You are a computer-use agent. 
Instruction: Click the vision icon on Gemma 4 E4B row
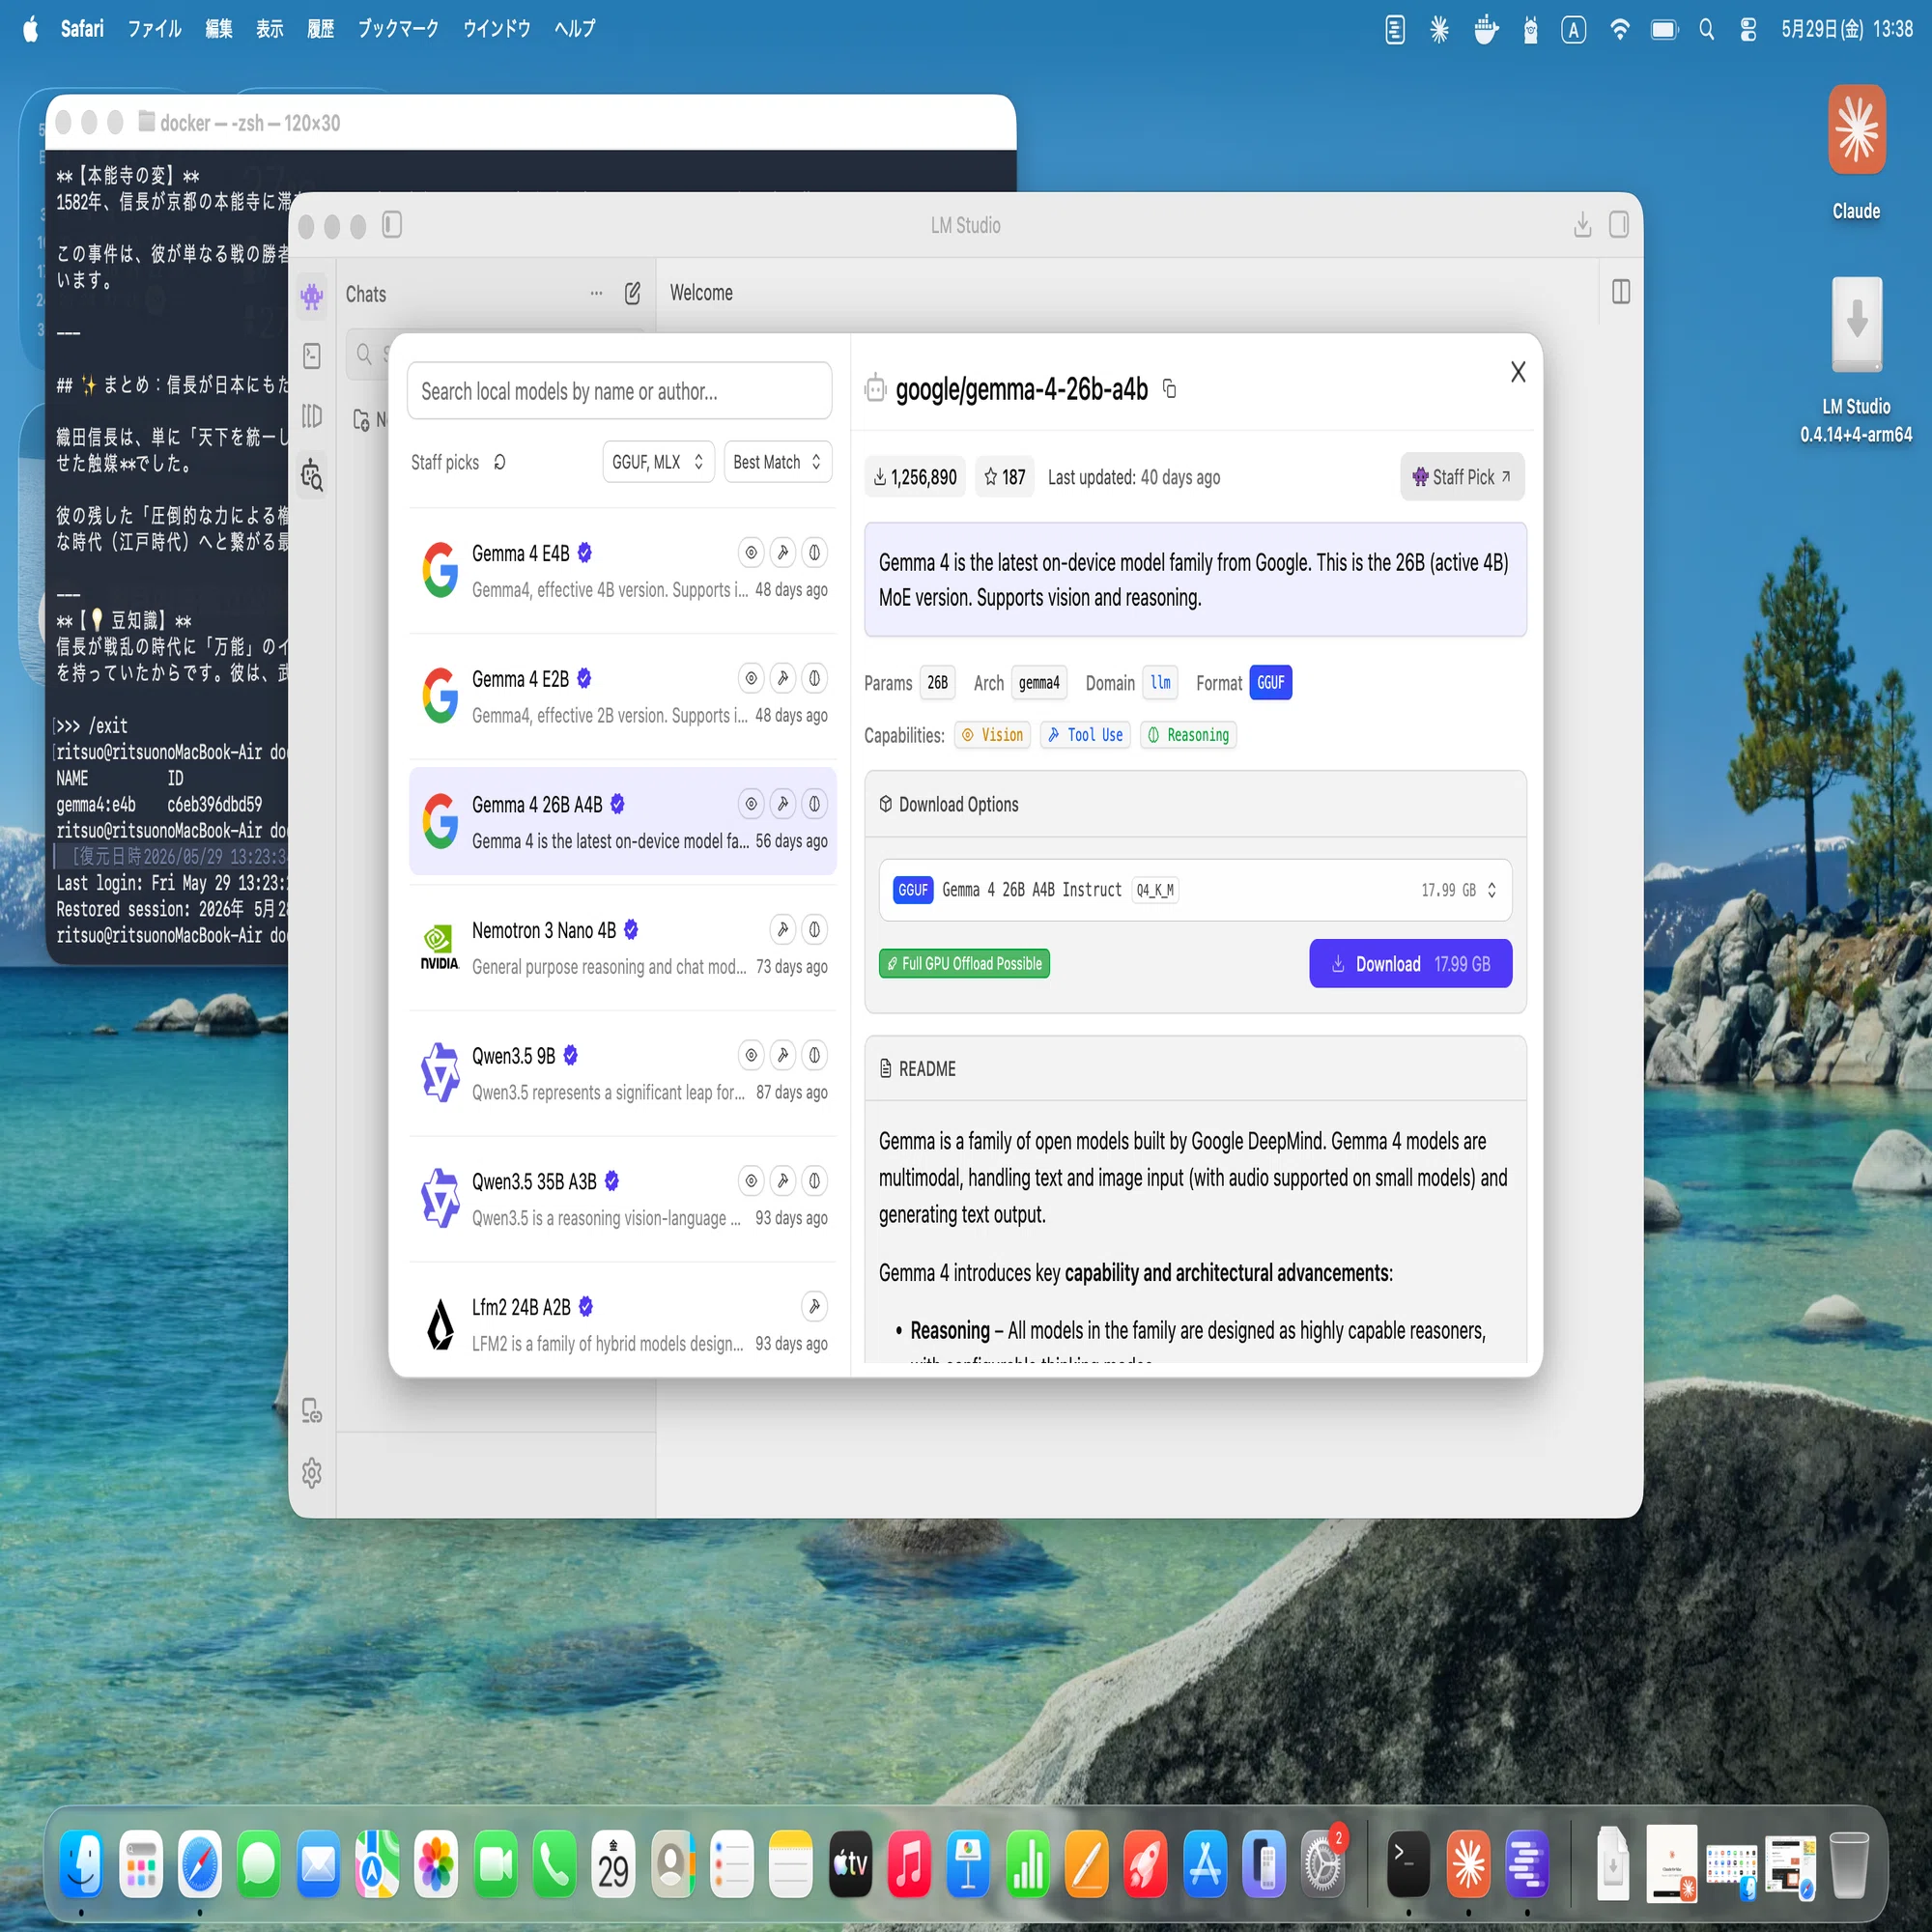point(751,553)
